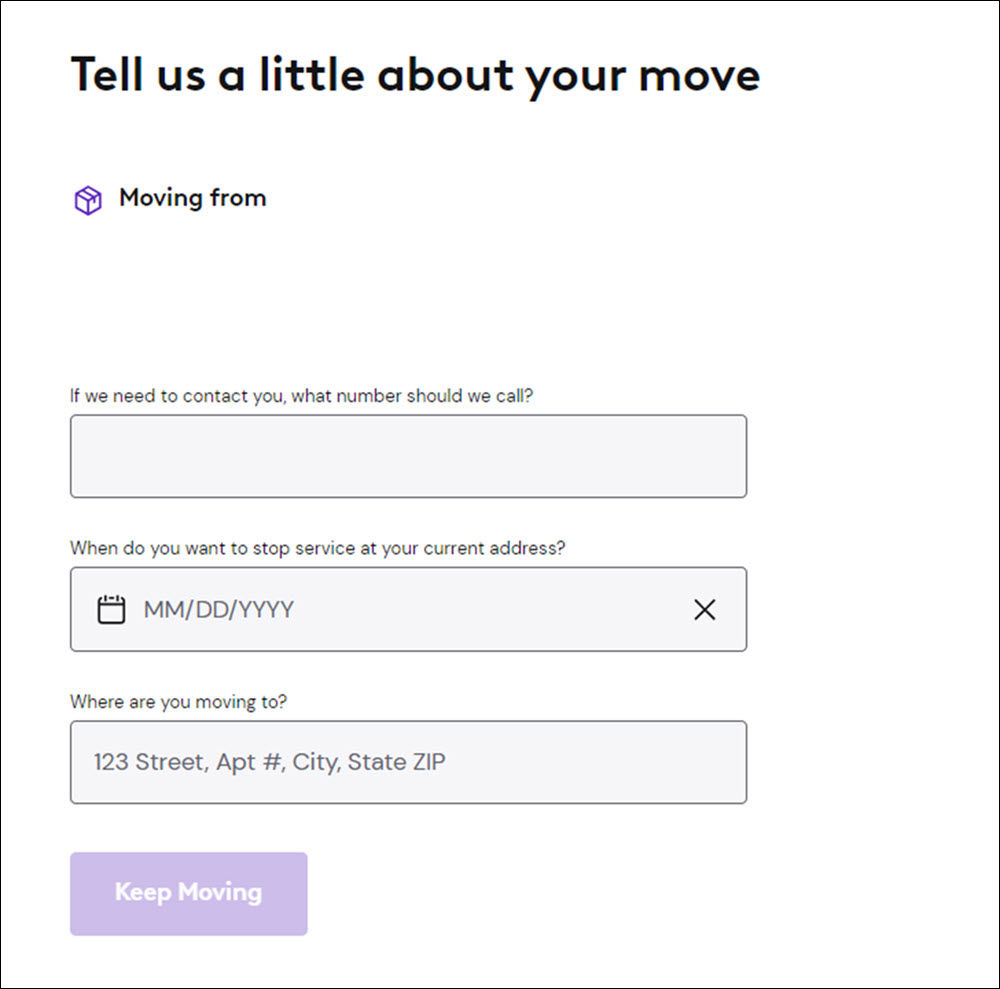Click inside the contact phone number field

[x=408, y=455]
